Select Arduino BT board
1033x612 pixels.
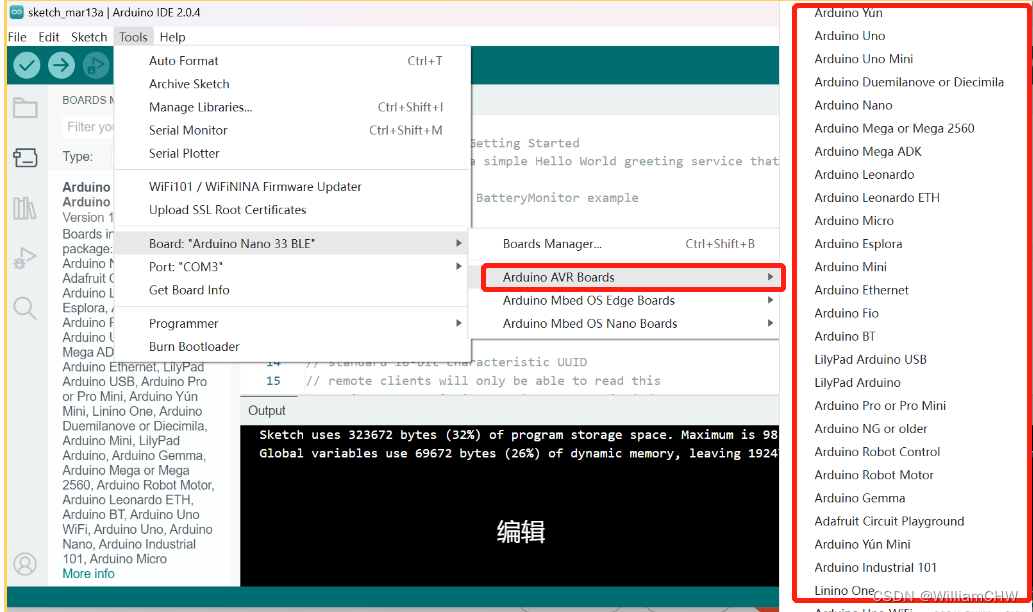tap(845, 336)
